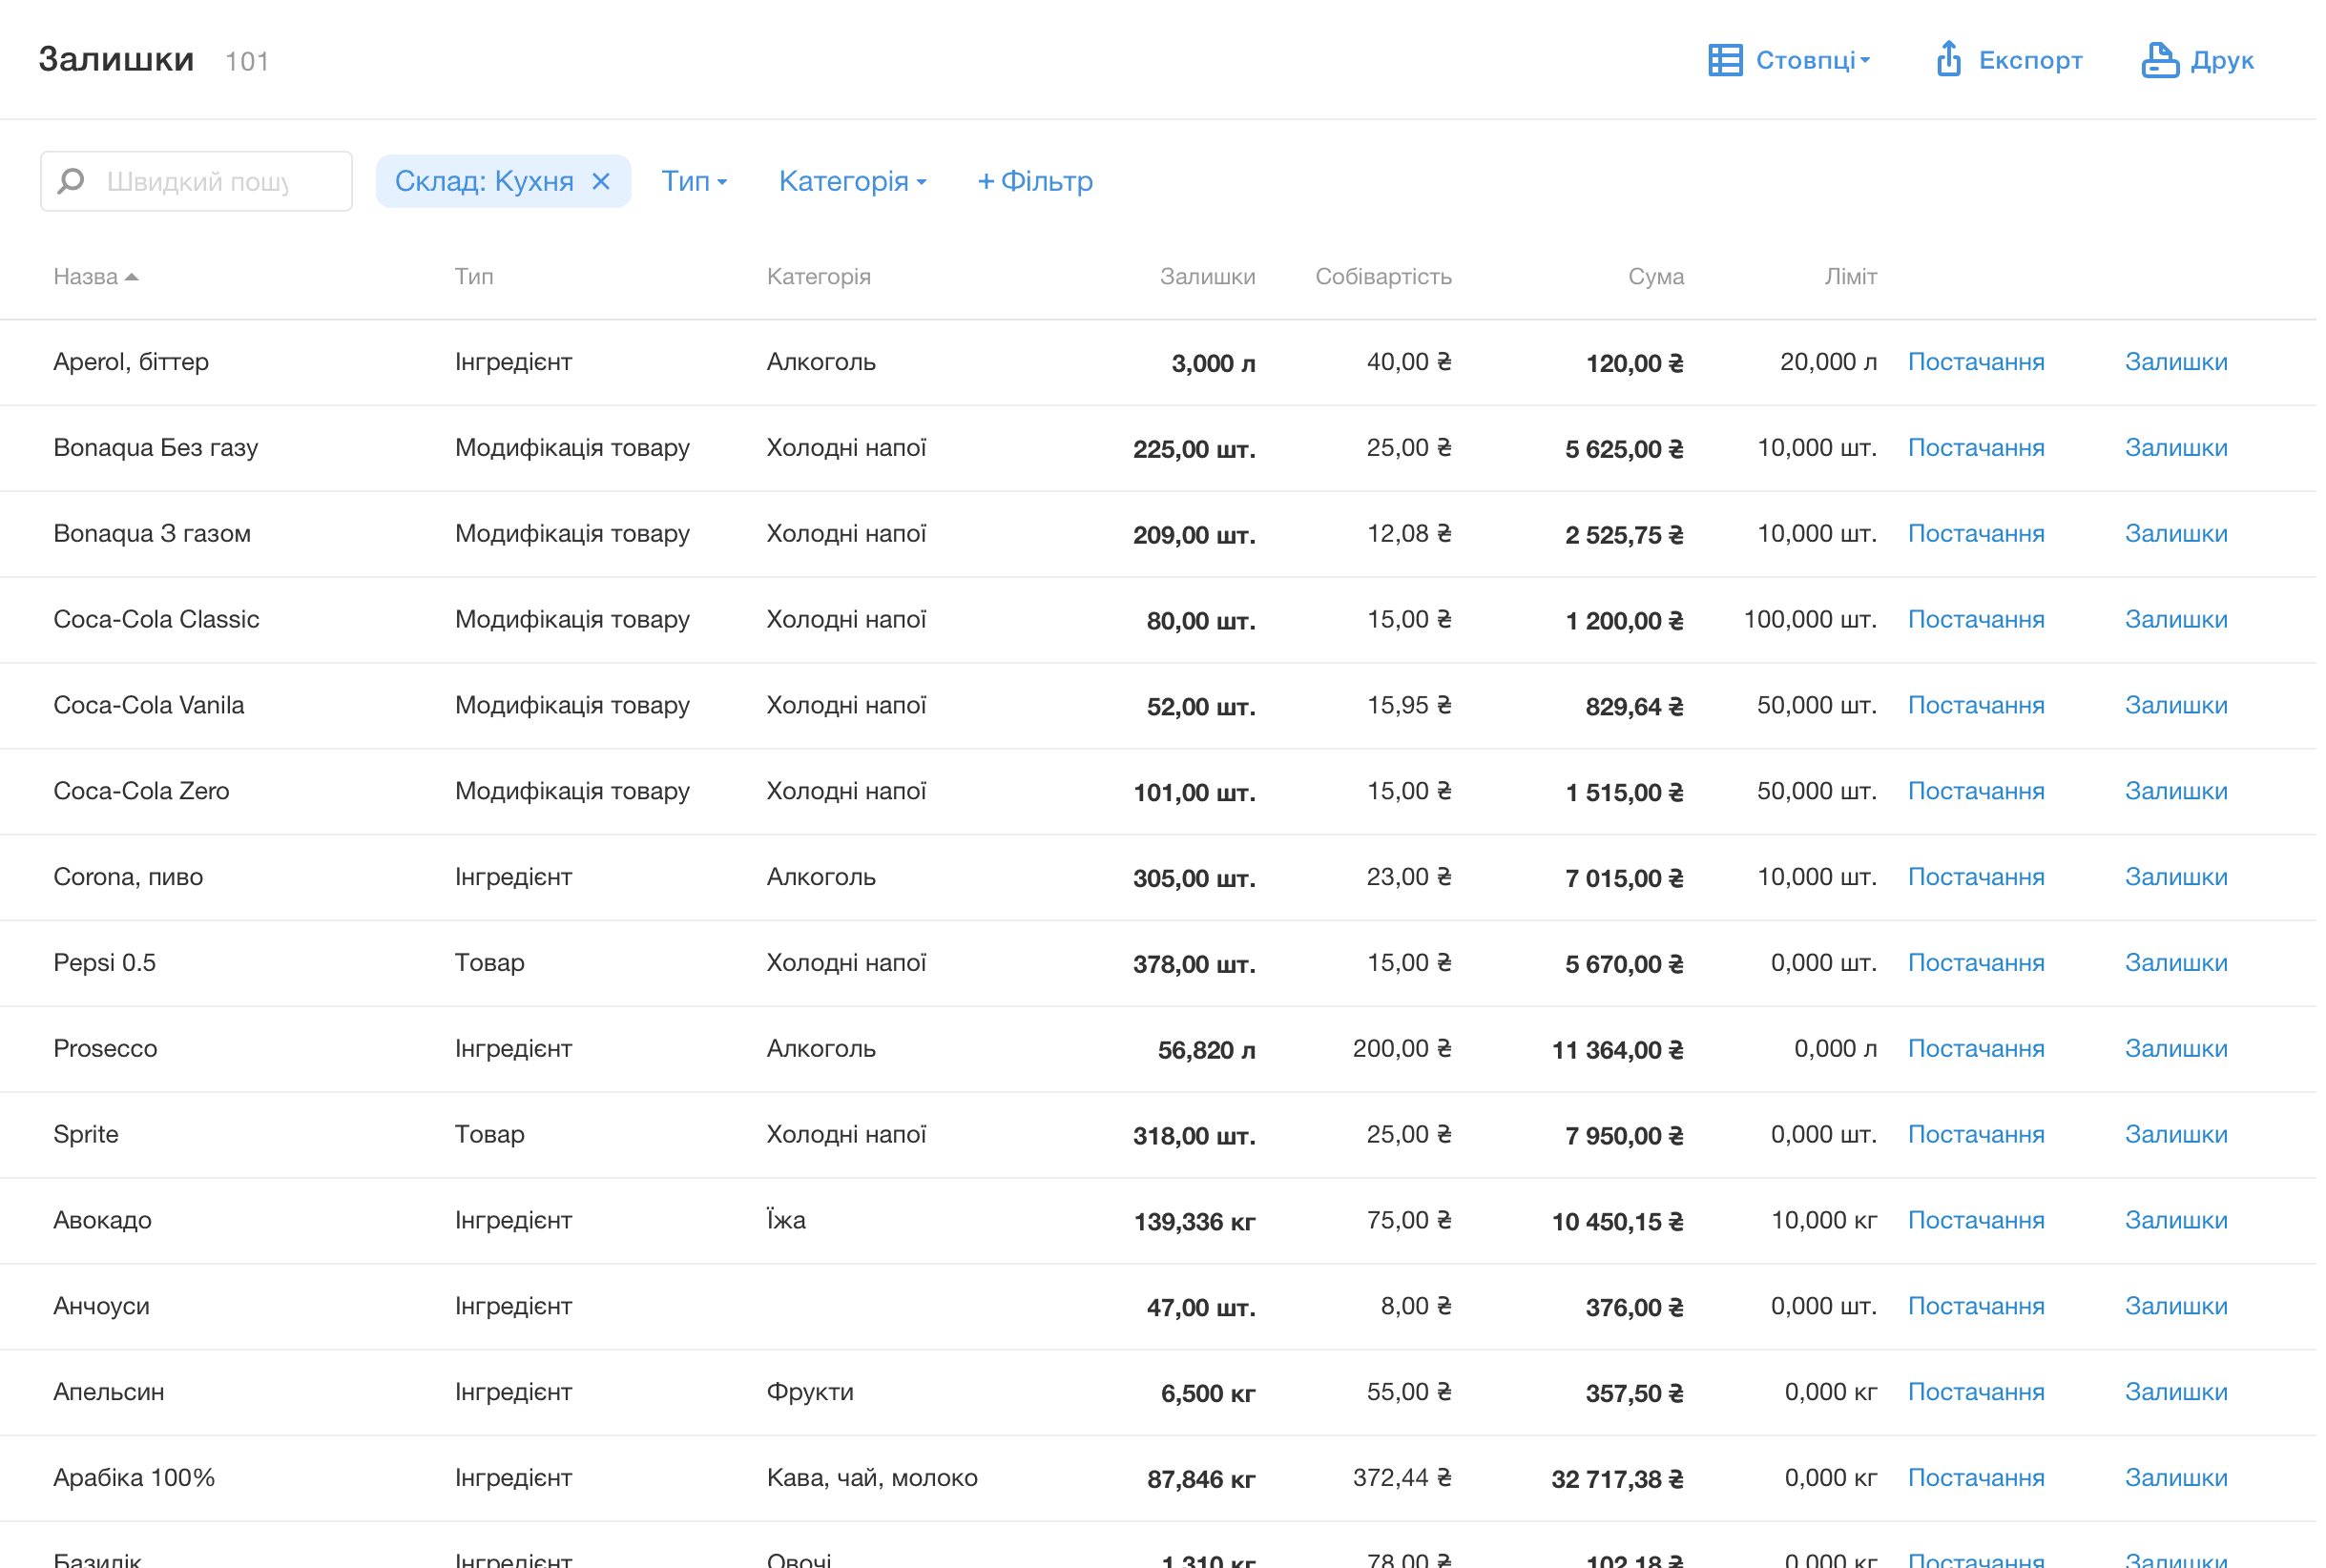Open Залишки for Coca-Cola Vanila
2326x1568 pixels.
[2175, 706]
